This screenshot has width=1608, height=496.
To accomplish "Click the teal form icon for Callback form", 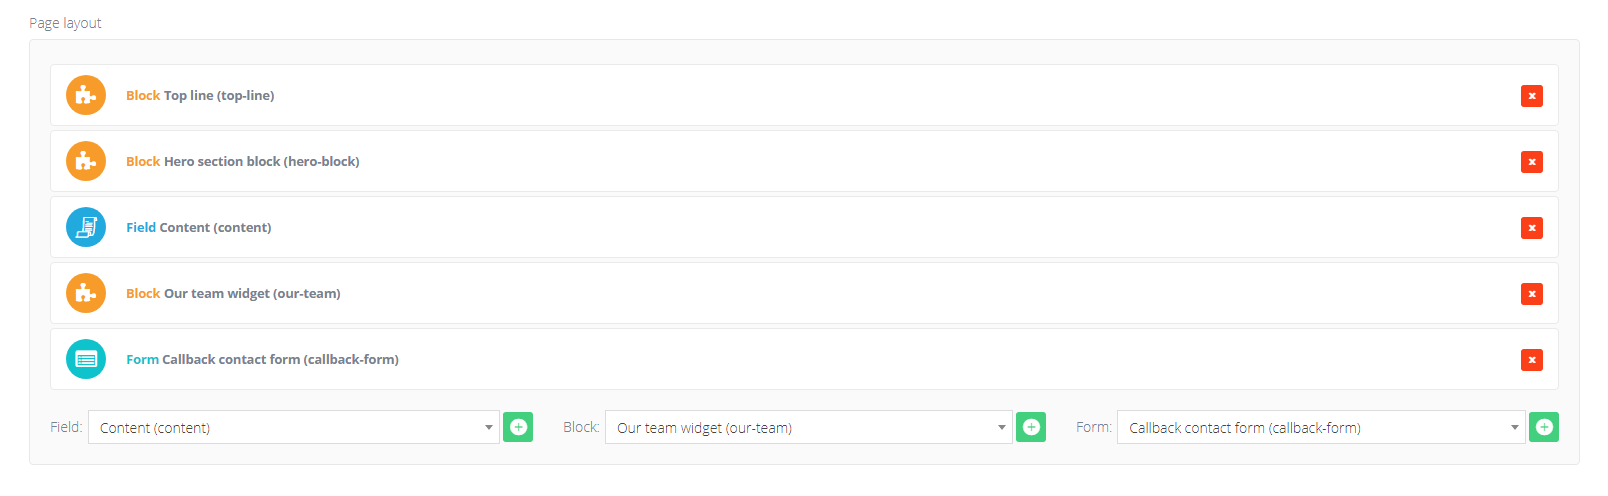I will (86, 360).
